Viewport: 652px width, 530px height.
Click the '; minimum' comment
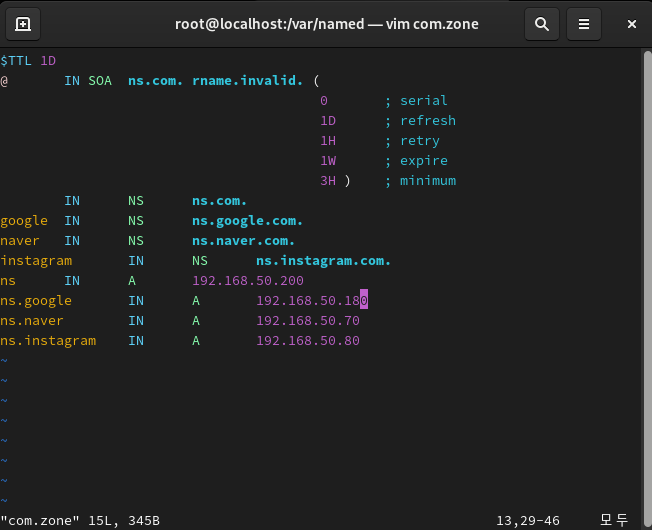(x=420, y=180)
